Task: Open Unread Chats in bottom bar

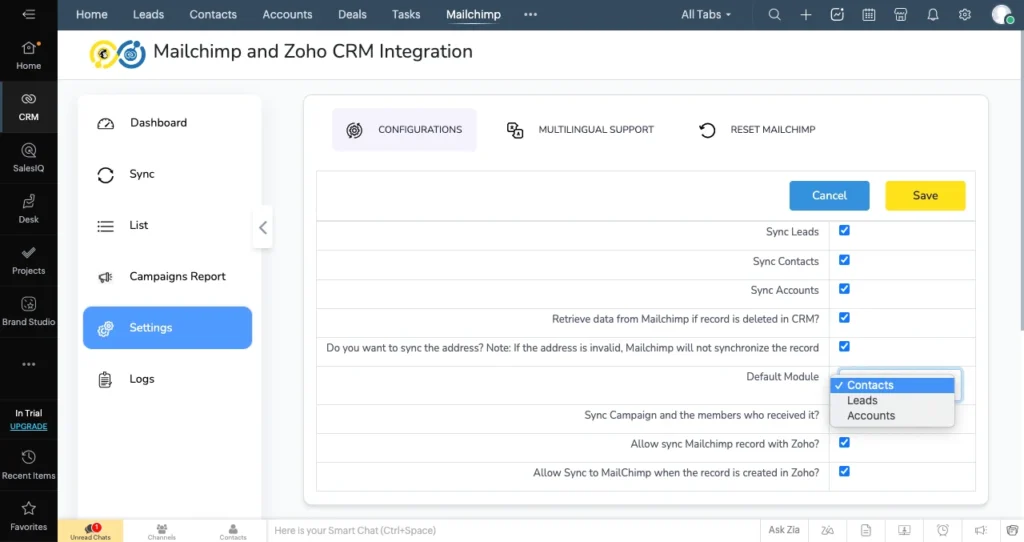Action: point(90,531)
